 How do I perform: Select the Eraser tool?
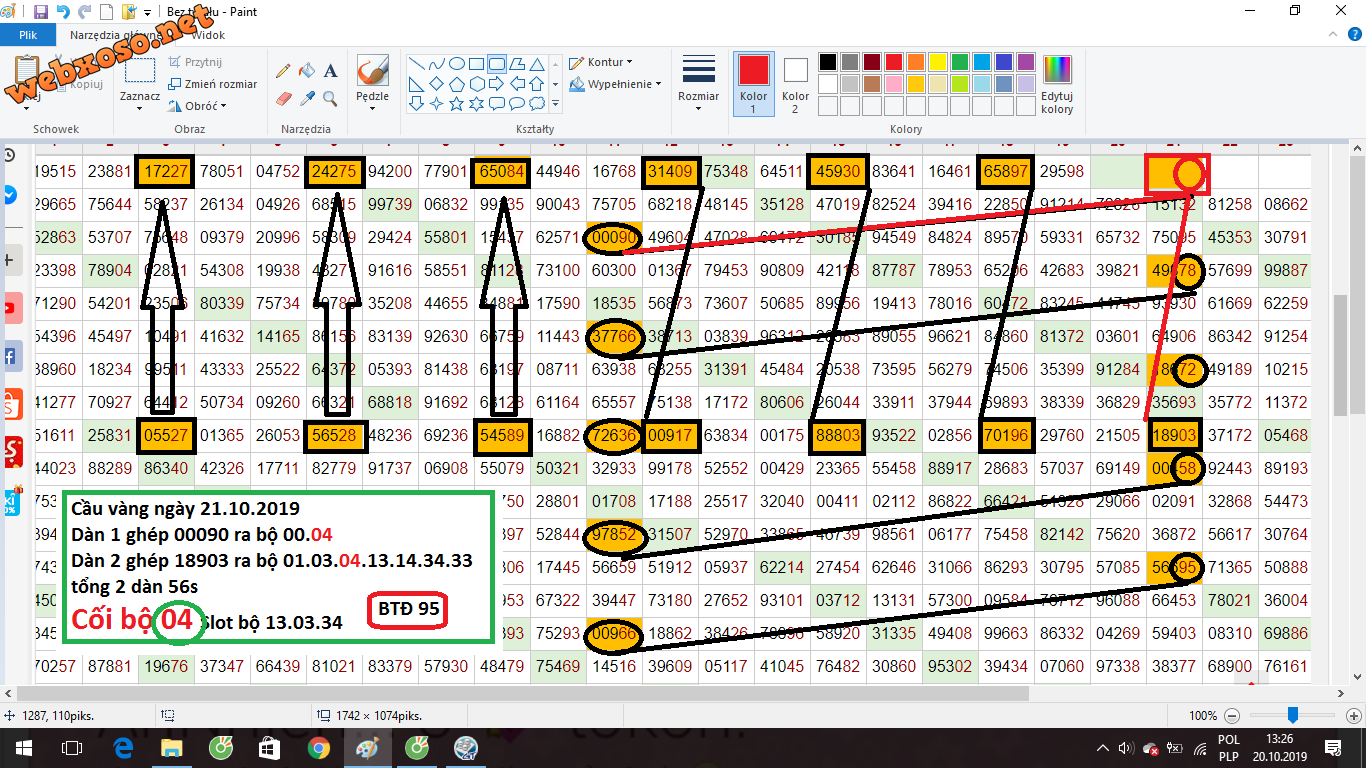[284, 99]
